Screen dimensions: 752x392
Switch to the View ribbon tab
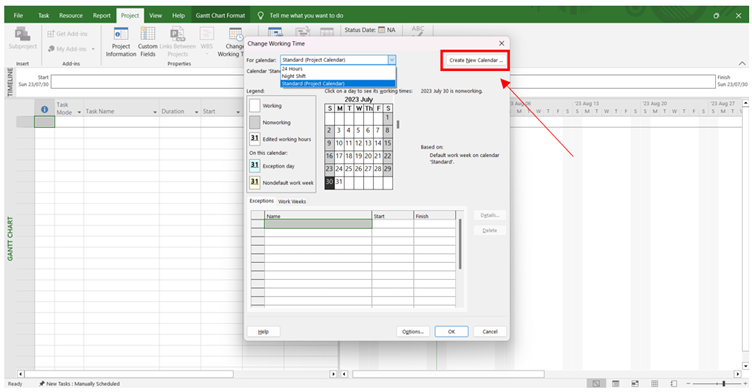[x=155, y=15]
